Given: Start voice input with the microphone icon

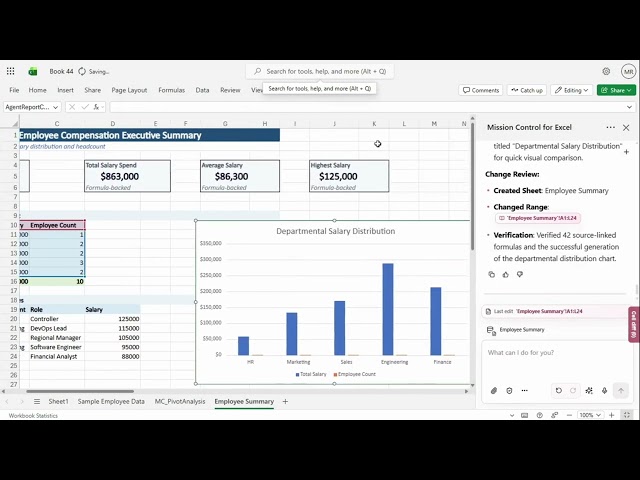Looking at the screenshot, I should [604, 391].
